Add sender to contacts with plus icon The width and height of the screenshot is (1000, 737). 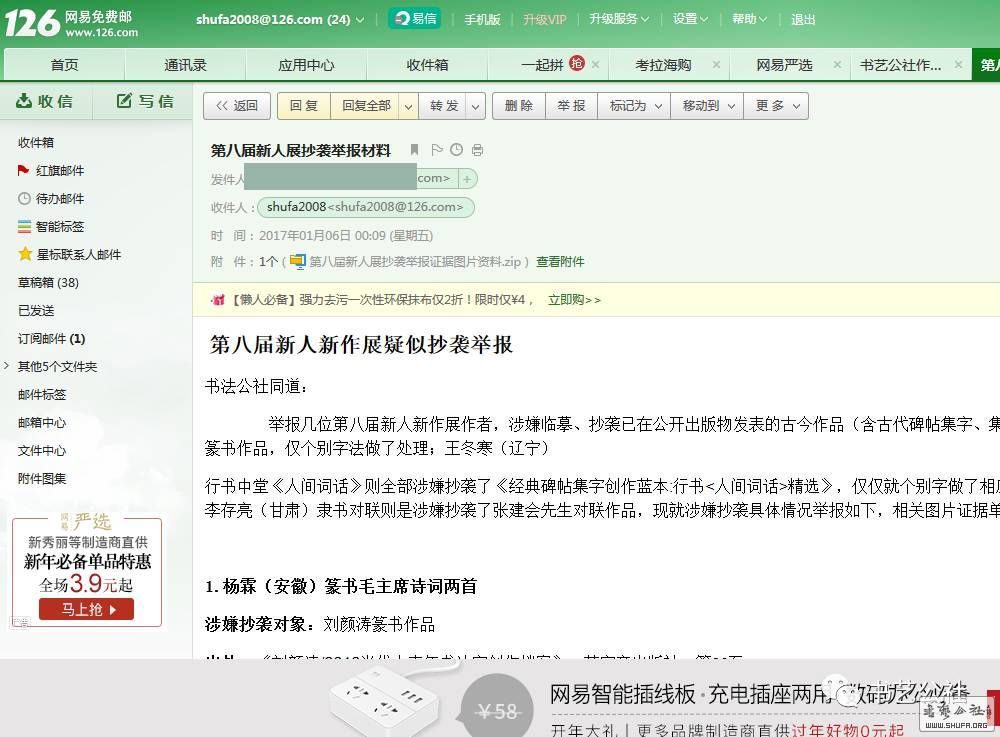coord(467,179)
